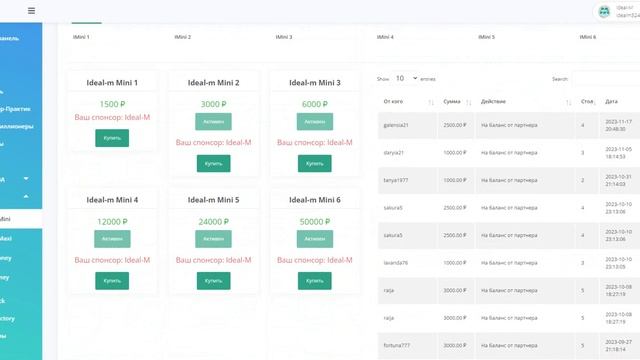Buy the Ideal-m Mini 5 package
The image size is (640, 360).
click(x=213, y=281)
